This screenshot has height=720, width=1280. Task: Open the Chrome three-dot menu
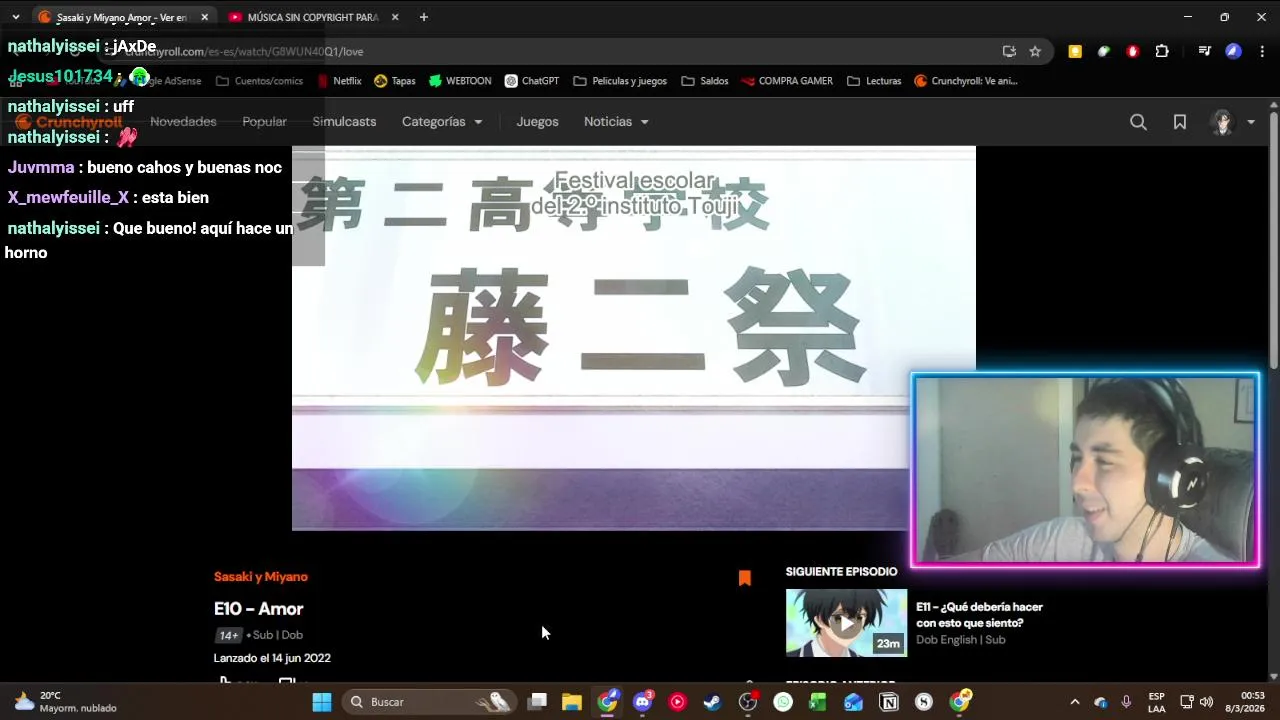click(1262, 51)
